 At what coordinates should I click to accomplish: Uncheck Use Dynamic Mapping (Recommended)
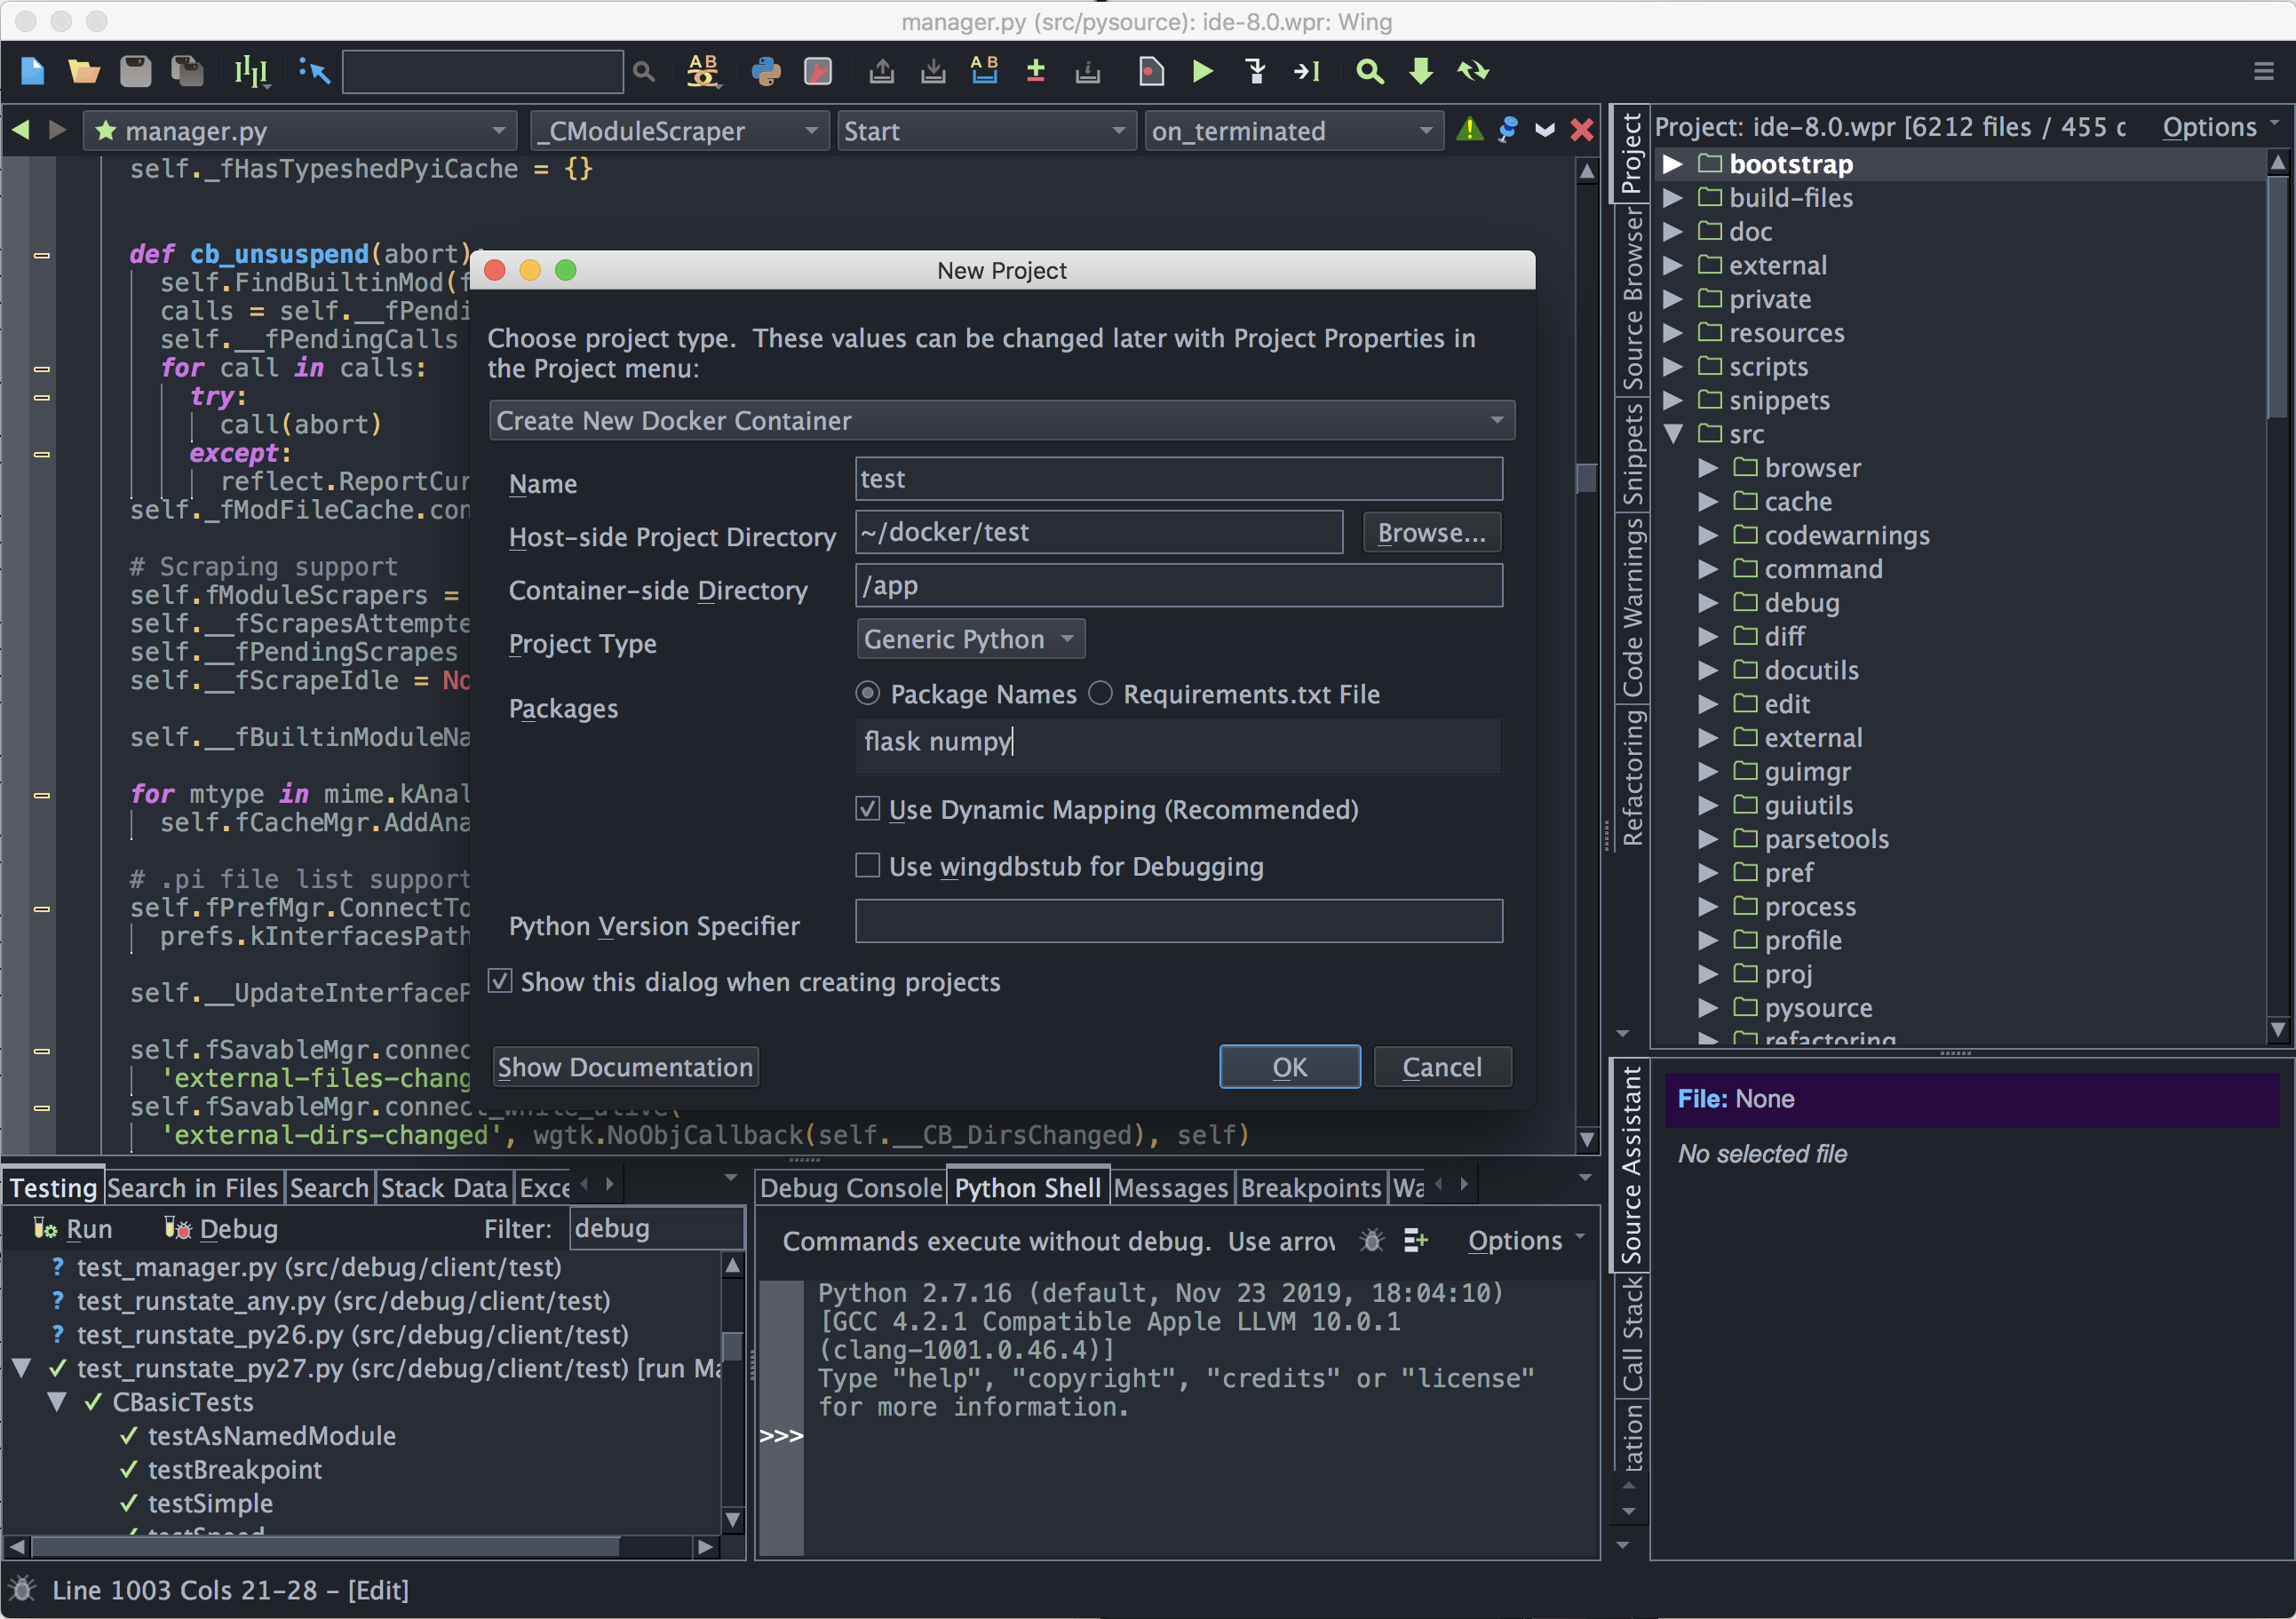[x=868, y=809]
